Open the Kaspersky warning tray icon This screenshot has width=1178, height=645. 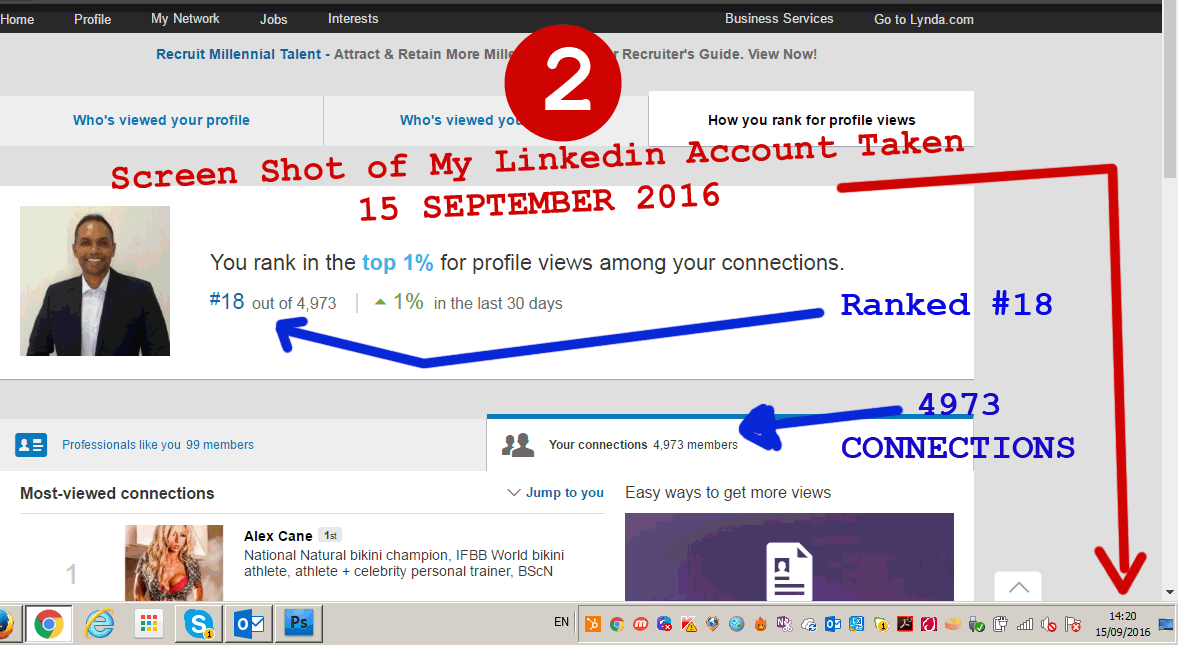[x=689, y=624]
